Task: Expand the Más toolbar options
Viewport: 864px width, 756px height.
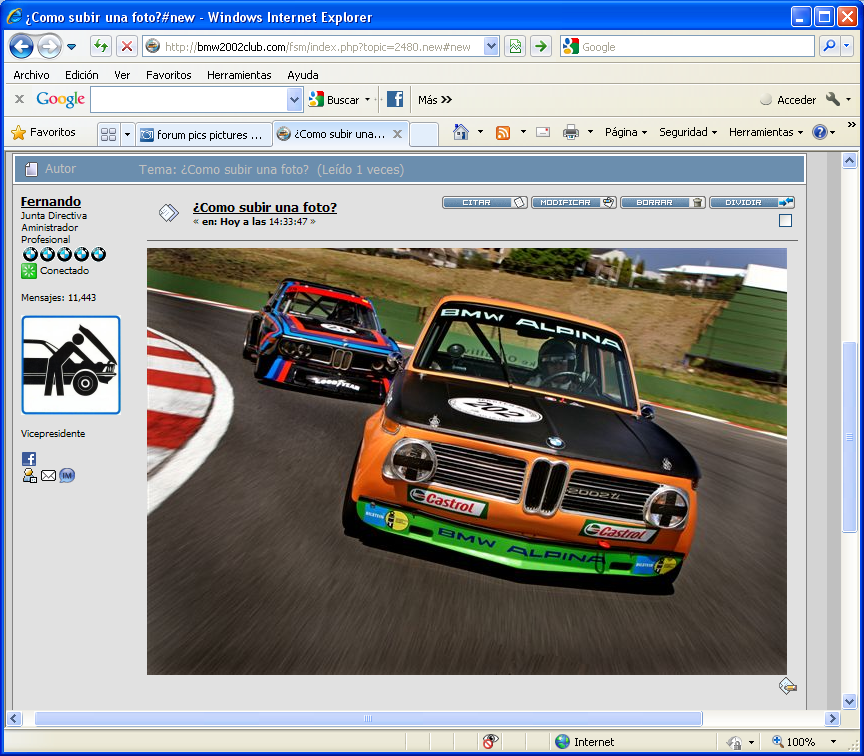Action: pos(435,100)
